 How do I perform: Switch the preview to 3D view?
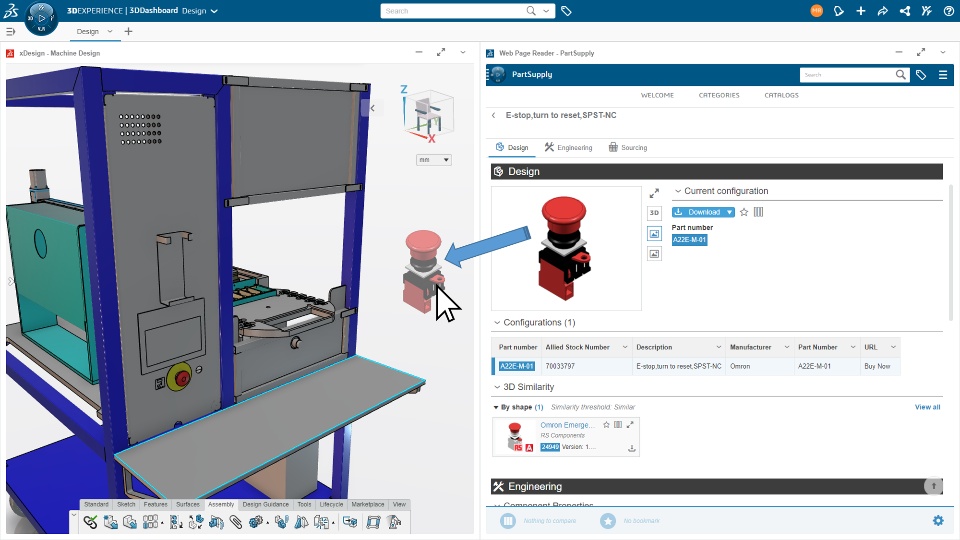click(x=654, y=212)
